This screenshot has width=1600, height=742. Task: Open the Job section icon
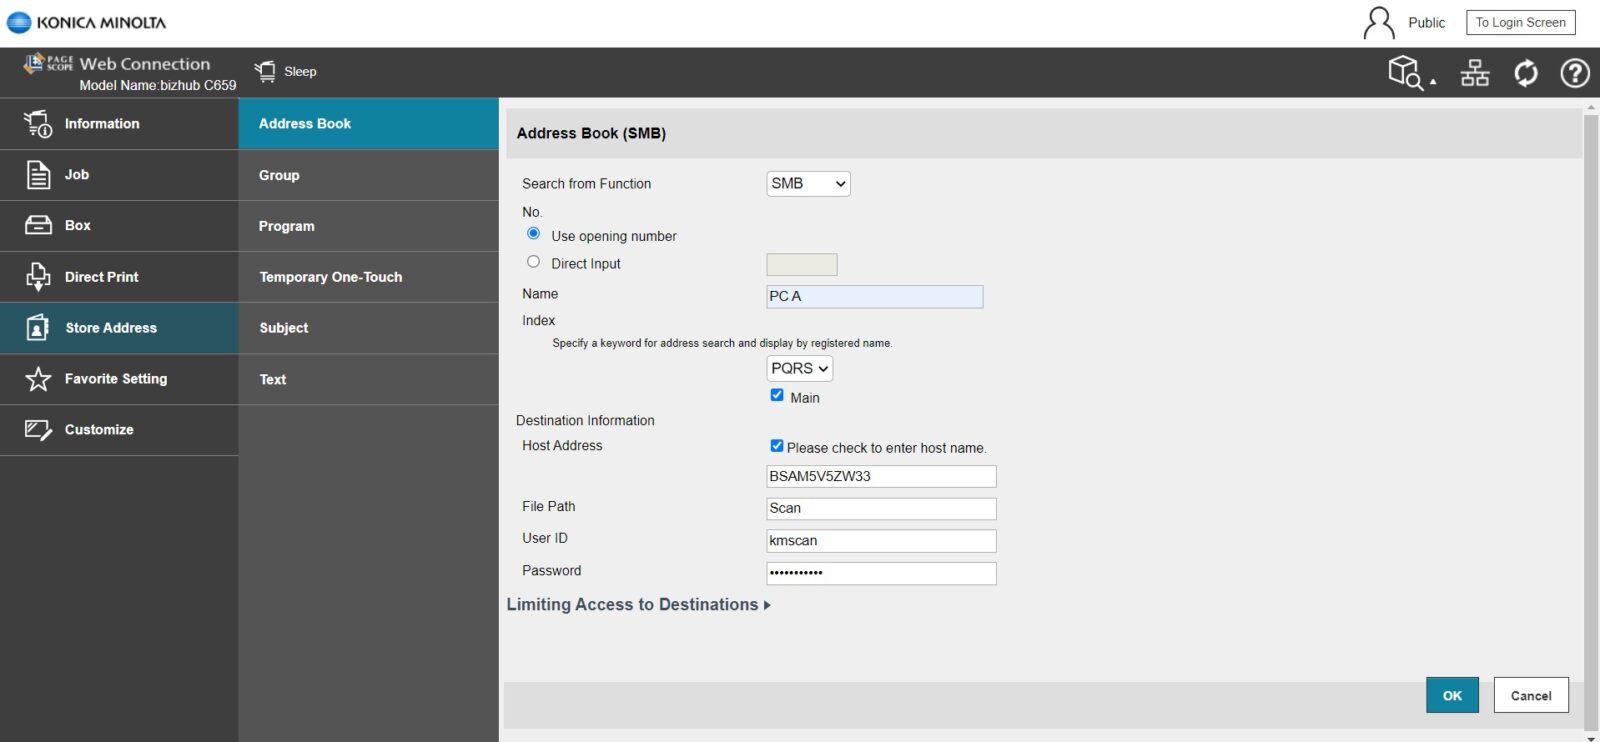click(38, 175)
